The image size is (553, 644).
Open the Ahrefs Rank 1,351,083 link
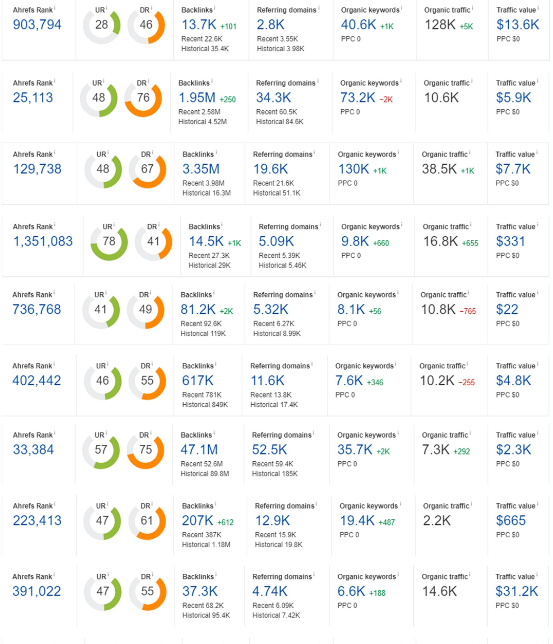pyautogui.click(x=43, y=242)
